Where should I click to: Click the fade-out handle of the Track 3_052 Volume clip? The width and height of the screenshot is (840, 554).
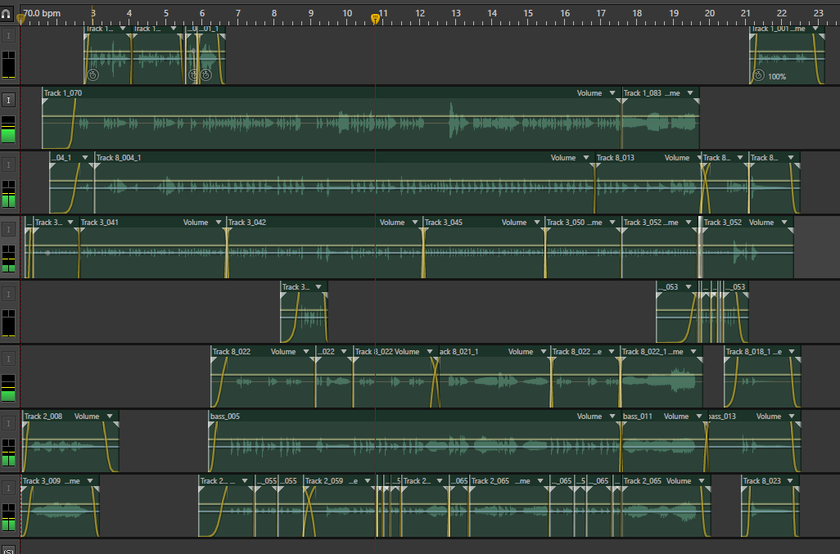[x=790, y=230]
